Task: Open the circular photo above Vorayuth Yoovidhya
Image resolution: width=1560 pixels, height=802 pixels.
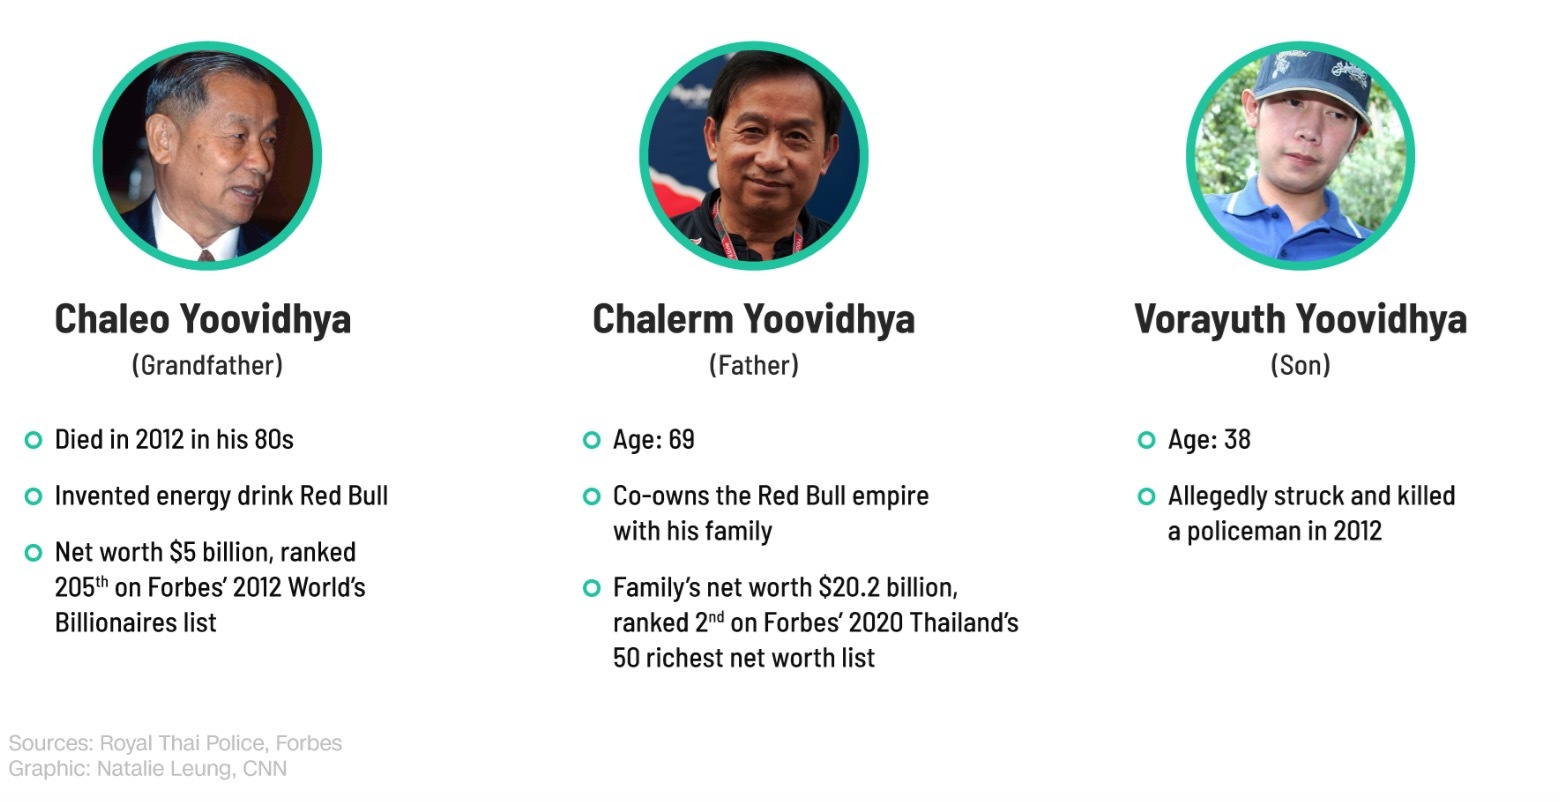Action: [x=1300, y=156]
